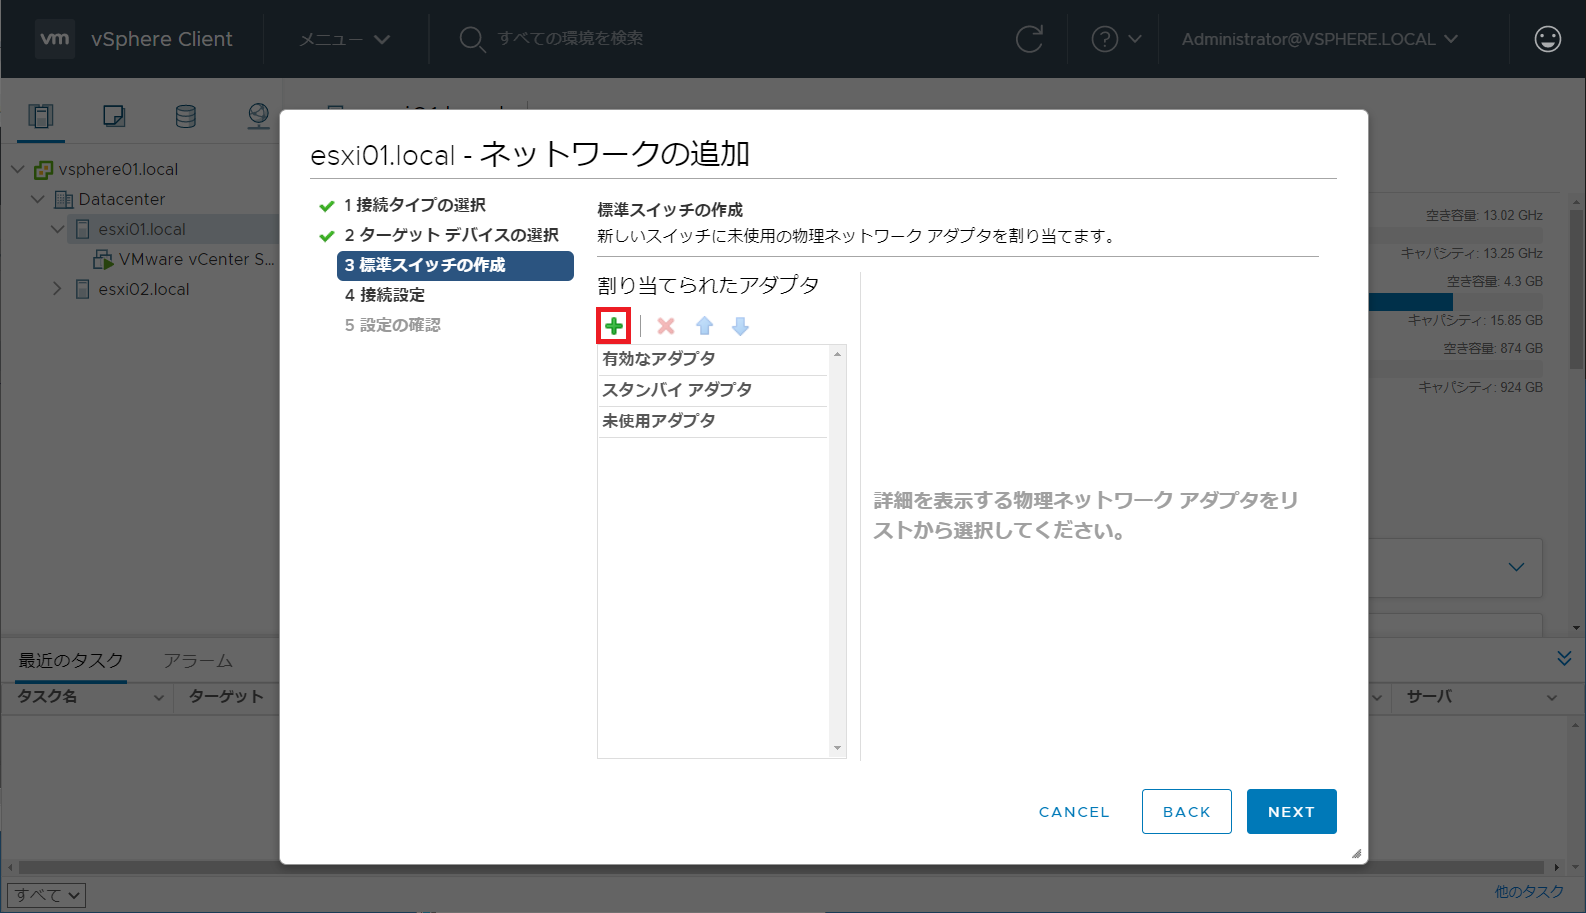Select VMware vCenter S... tree item

[x=196, y=259]
